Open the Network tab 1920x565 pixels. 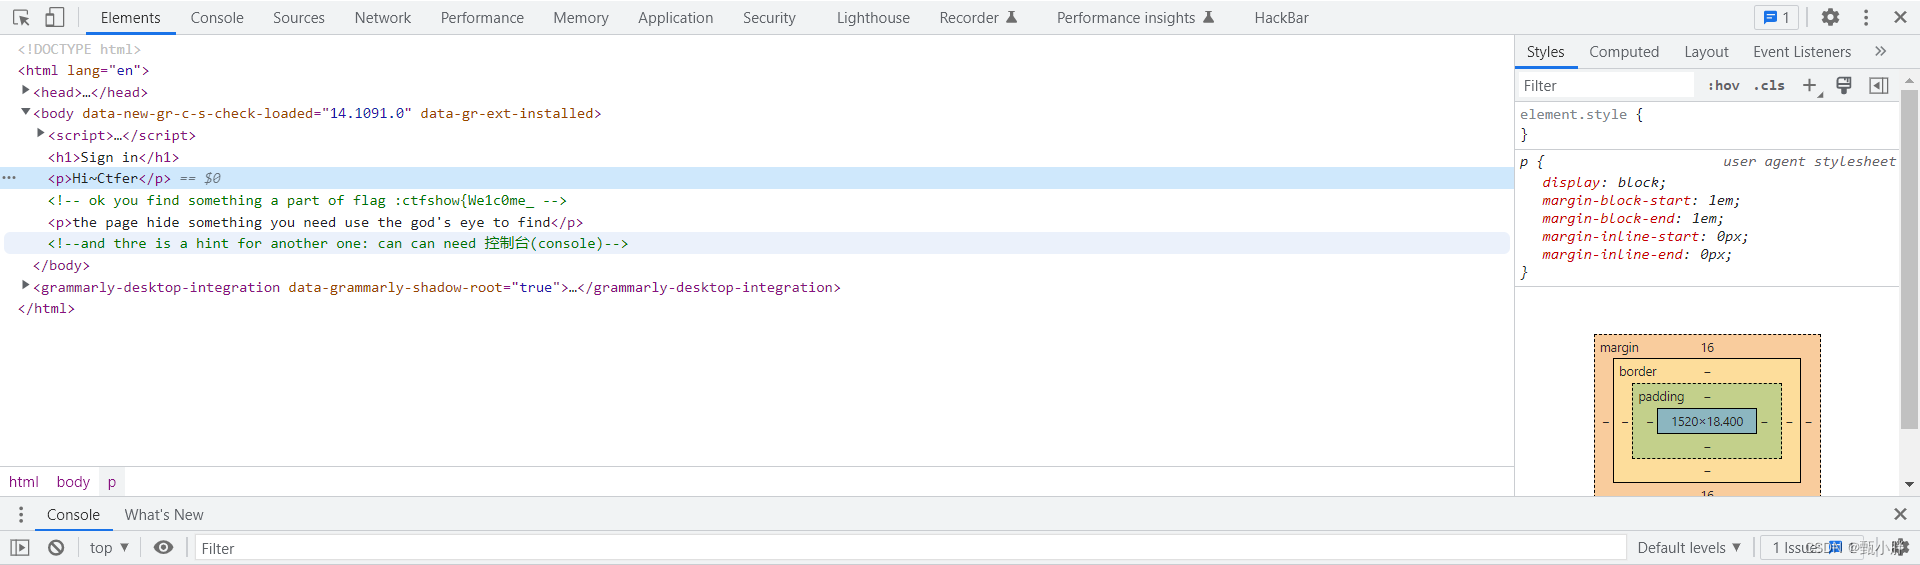point(383,18)
